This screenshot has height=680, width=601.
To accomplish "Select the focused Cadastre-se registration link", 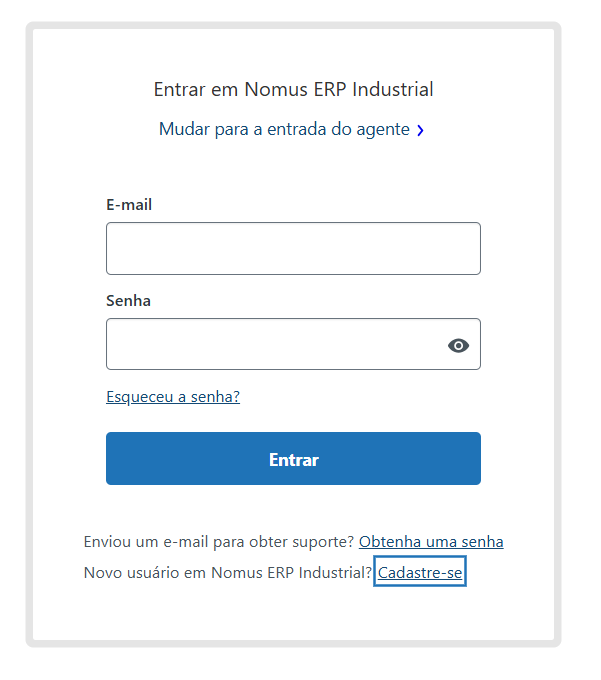I will (x=420, y=572).
